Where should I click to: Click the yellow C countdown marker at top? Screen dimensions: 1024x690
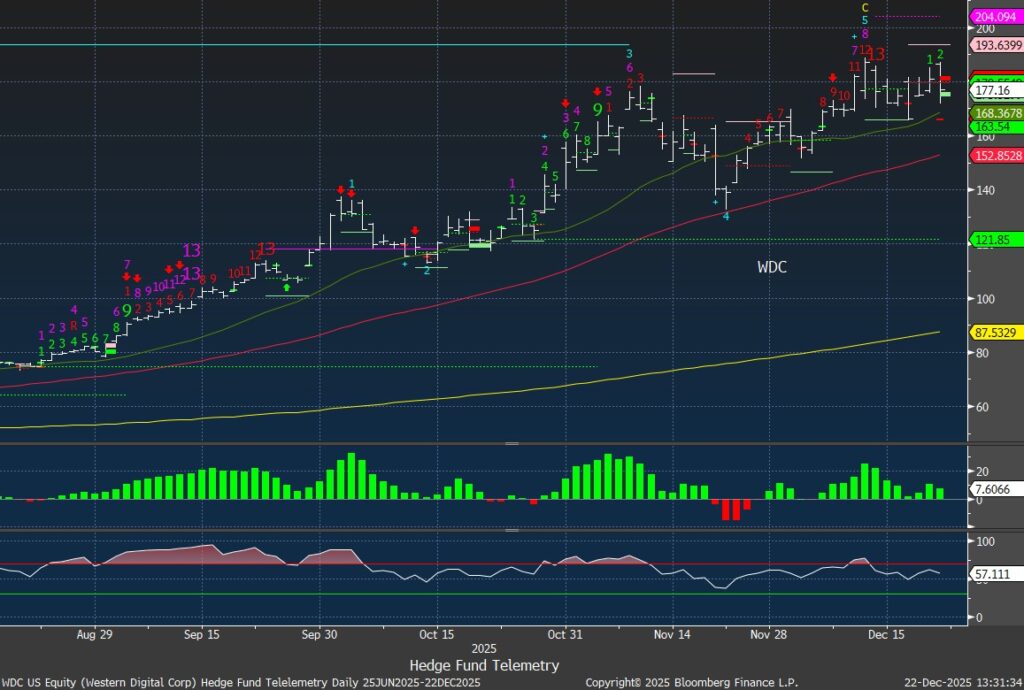pos(865,7)
